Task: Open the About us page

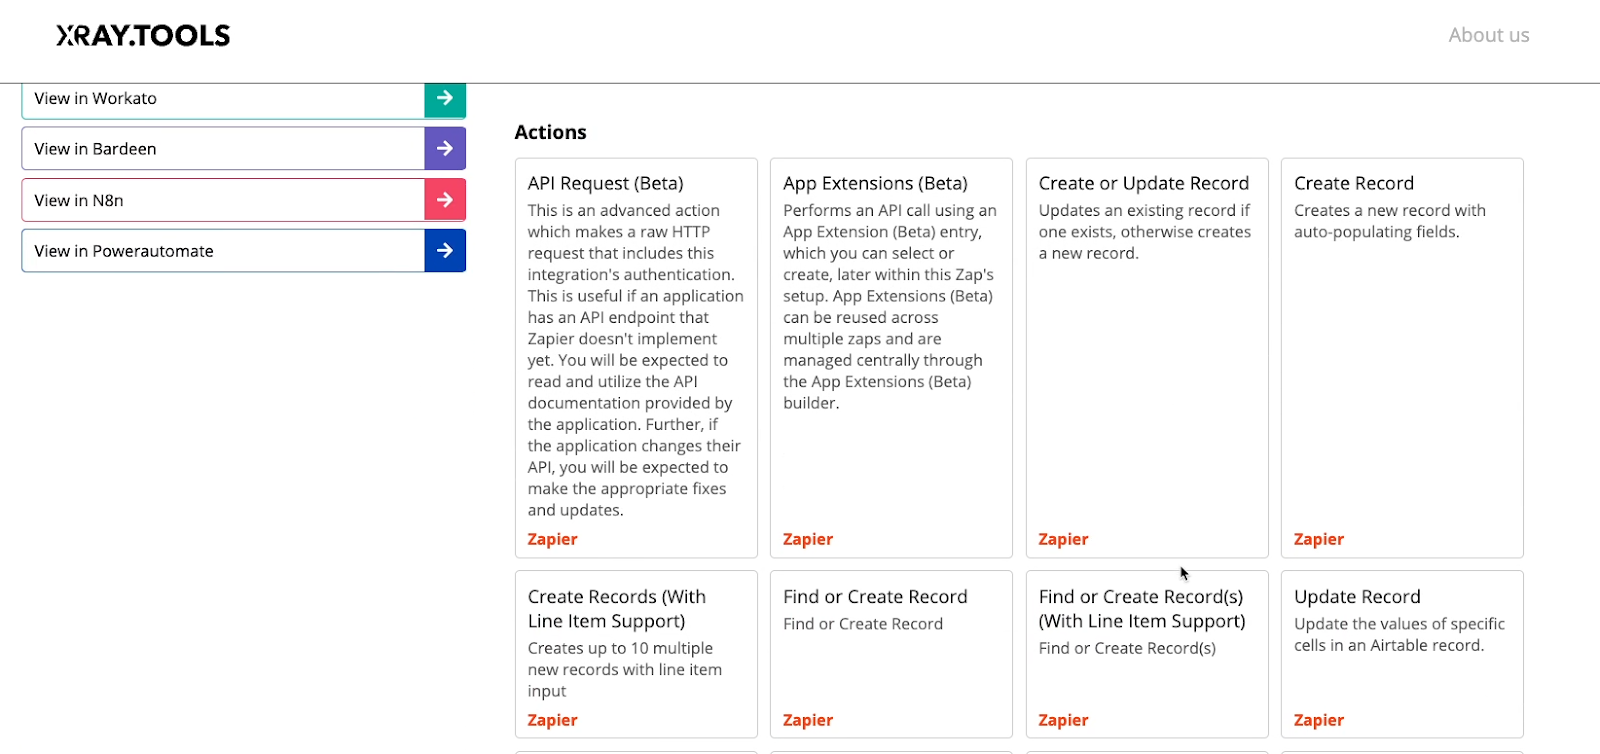Action: coord(1489,35)
